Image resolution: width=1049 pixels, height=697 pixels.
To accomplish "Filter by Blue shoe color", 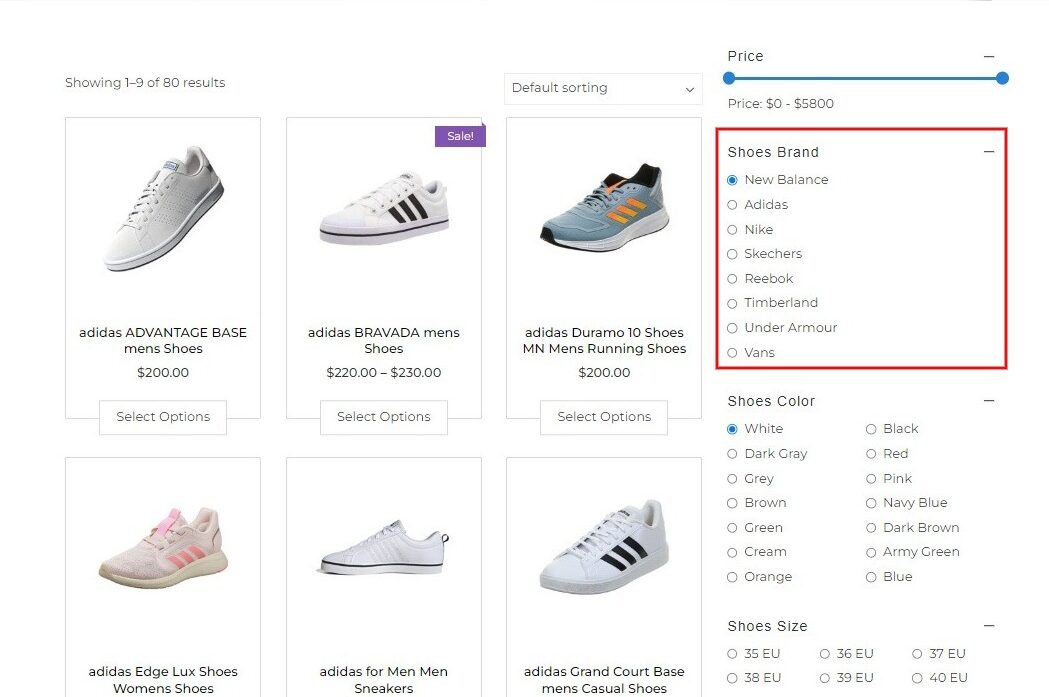I will coord(870,577).
